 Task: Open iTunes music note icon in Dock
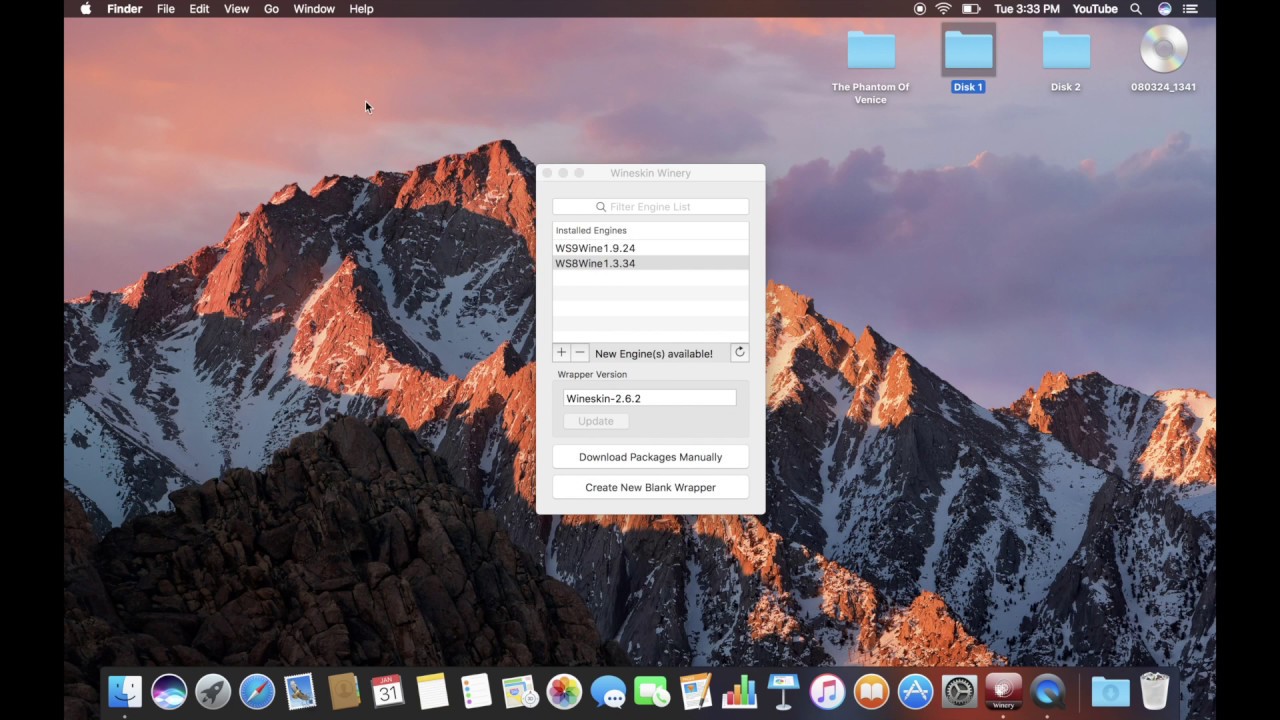tap(827, 691)
